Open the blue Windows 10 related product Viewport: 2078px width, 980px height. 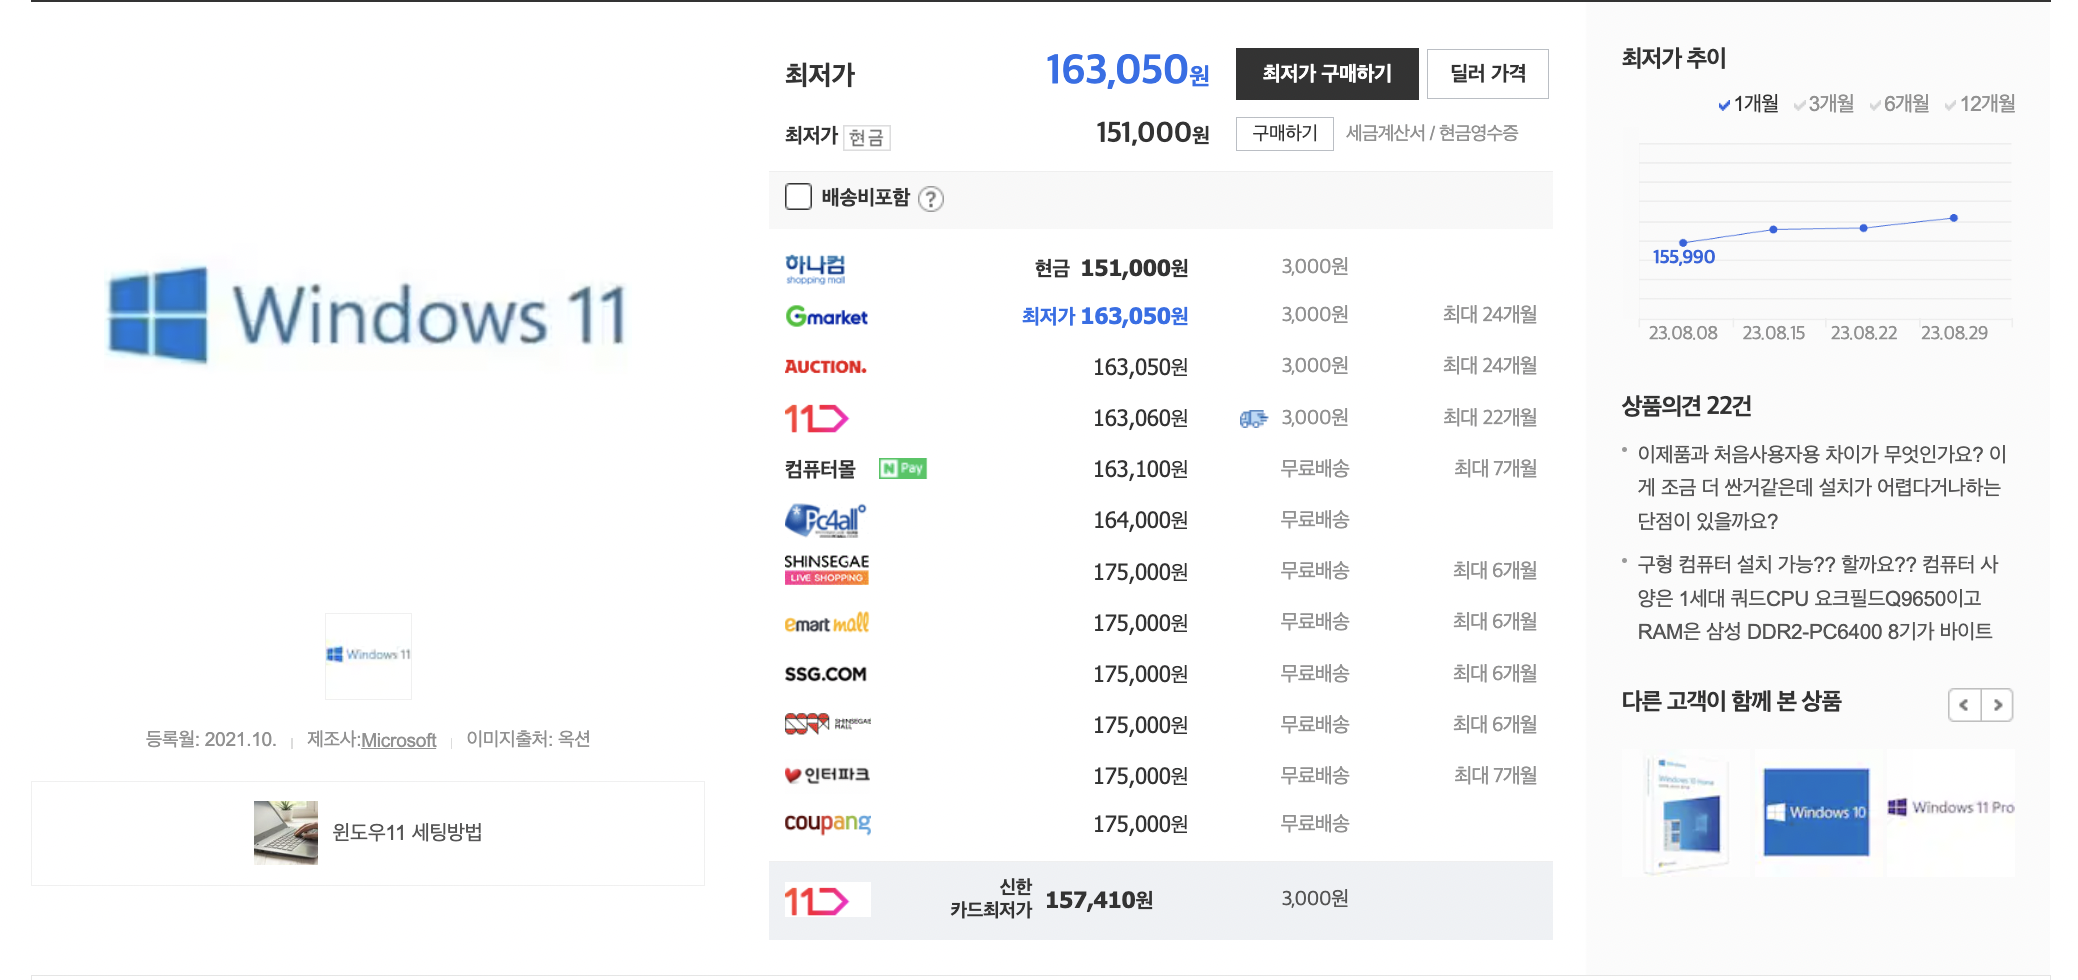click(x=1816, y=813)
